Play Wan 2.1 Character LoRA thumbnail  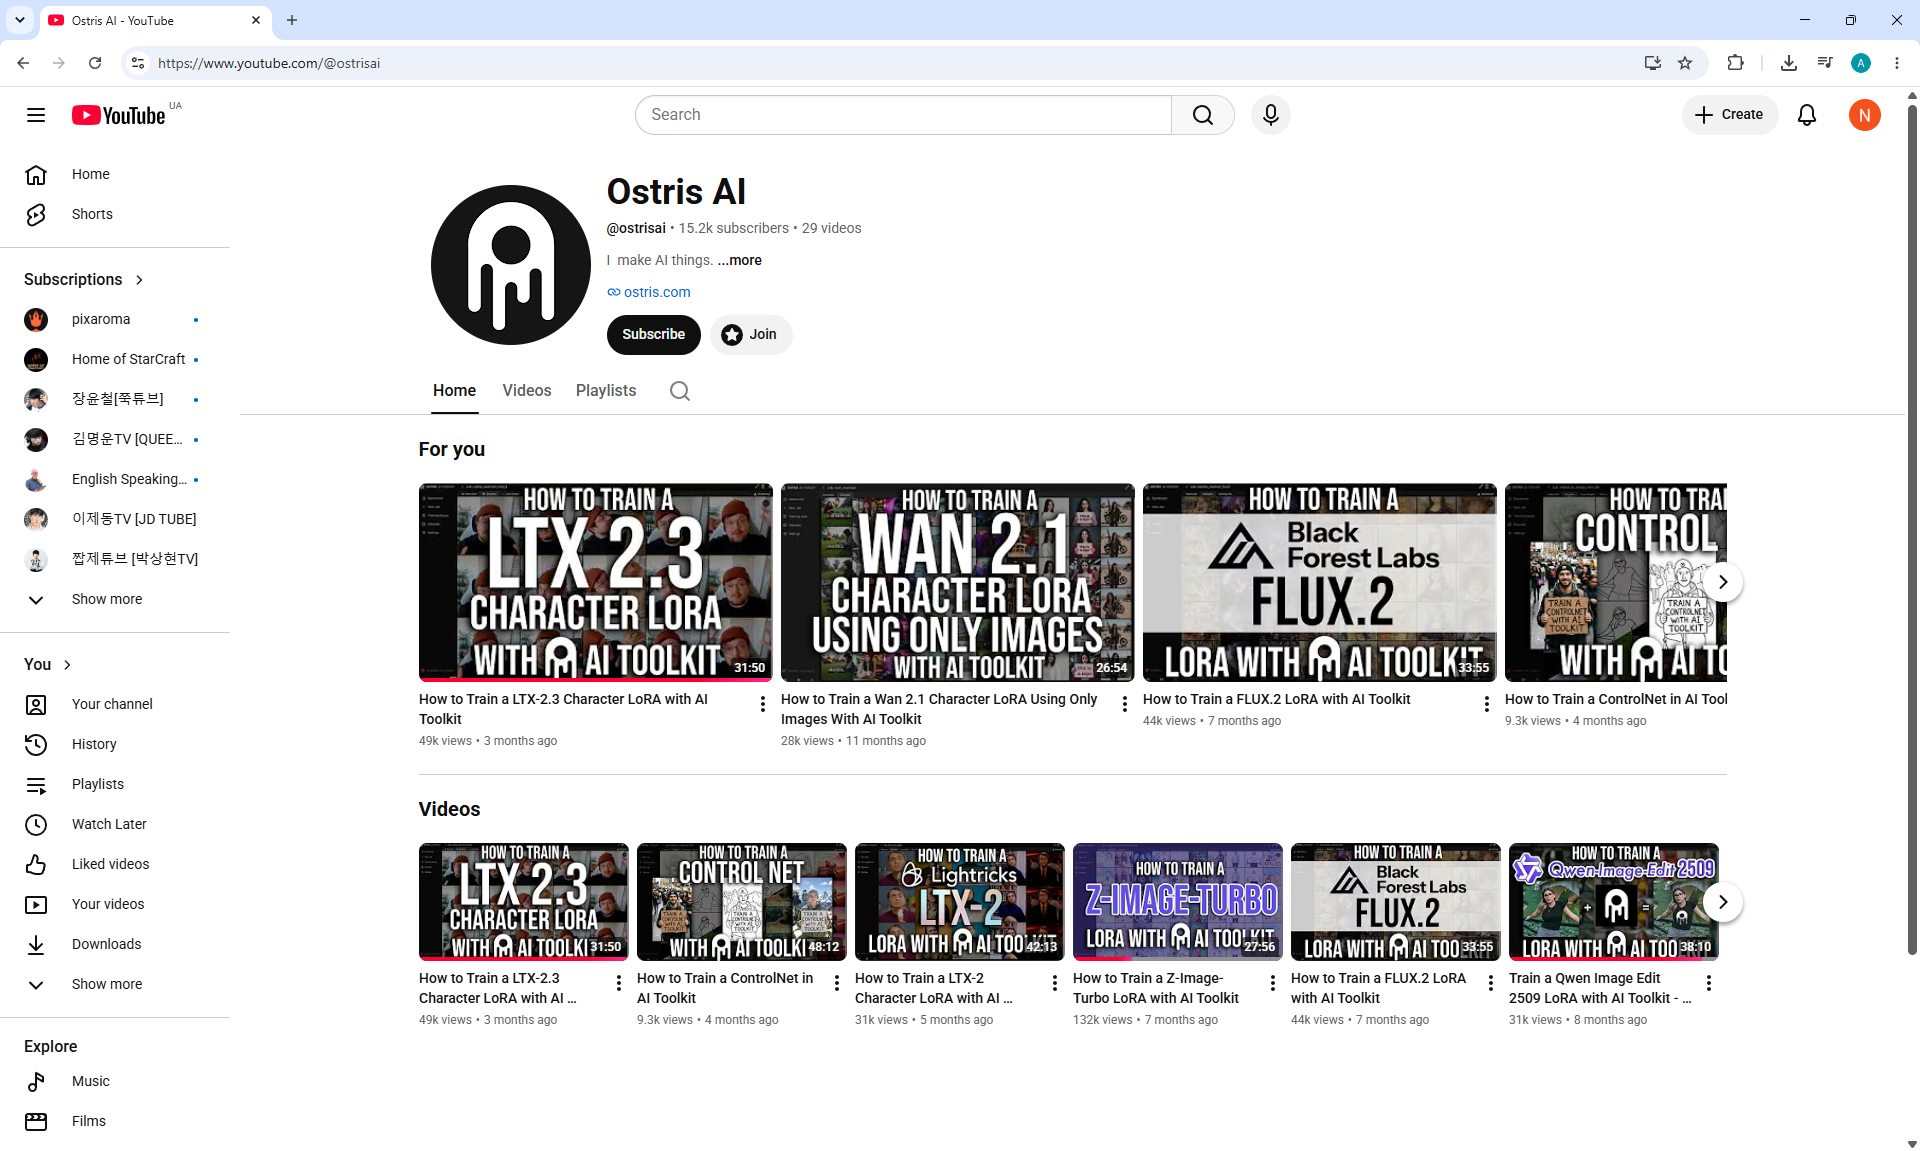click(x=958, y=582)
